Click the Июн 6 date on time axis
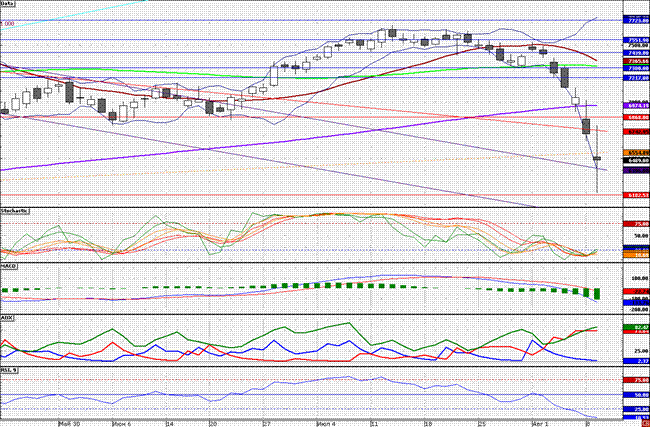The width and height of the screenshot is (650, 427). tap(121, 424)
